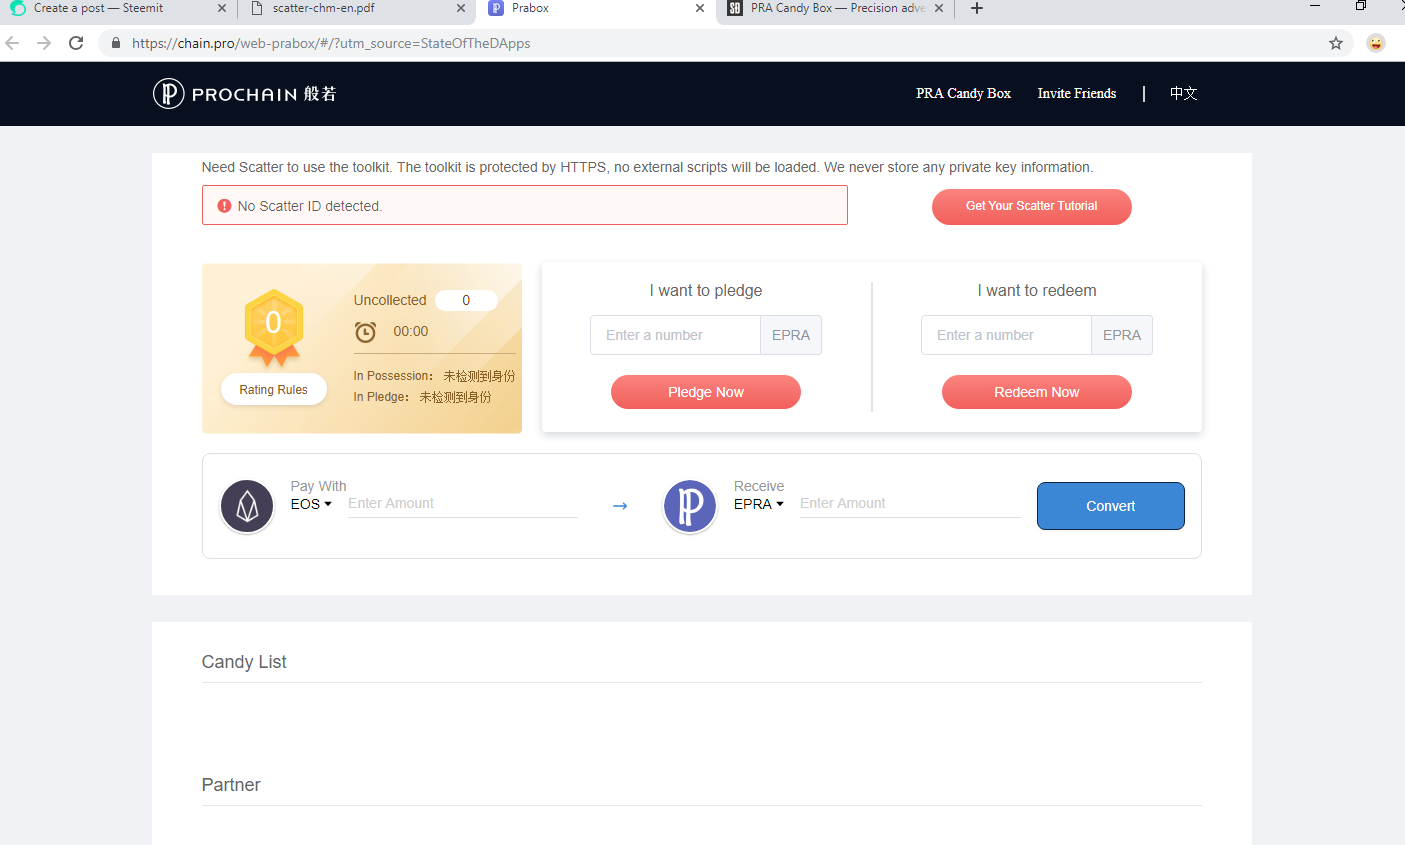Click the 'No Scatter ID detected.' alert text
The width and height of the screenshot is (1405, 845).
coord(310,206)
